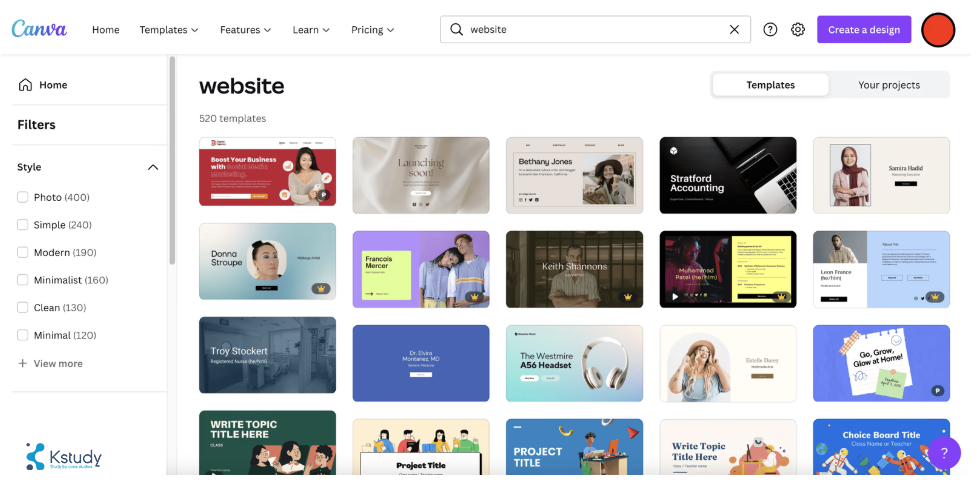Open settings gear icon
The height and width of the screenshot is (497, 977).
click(798, 30)
